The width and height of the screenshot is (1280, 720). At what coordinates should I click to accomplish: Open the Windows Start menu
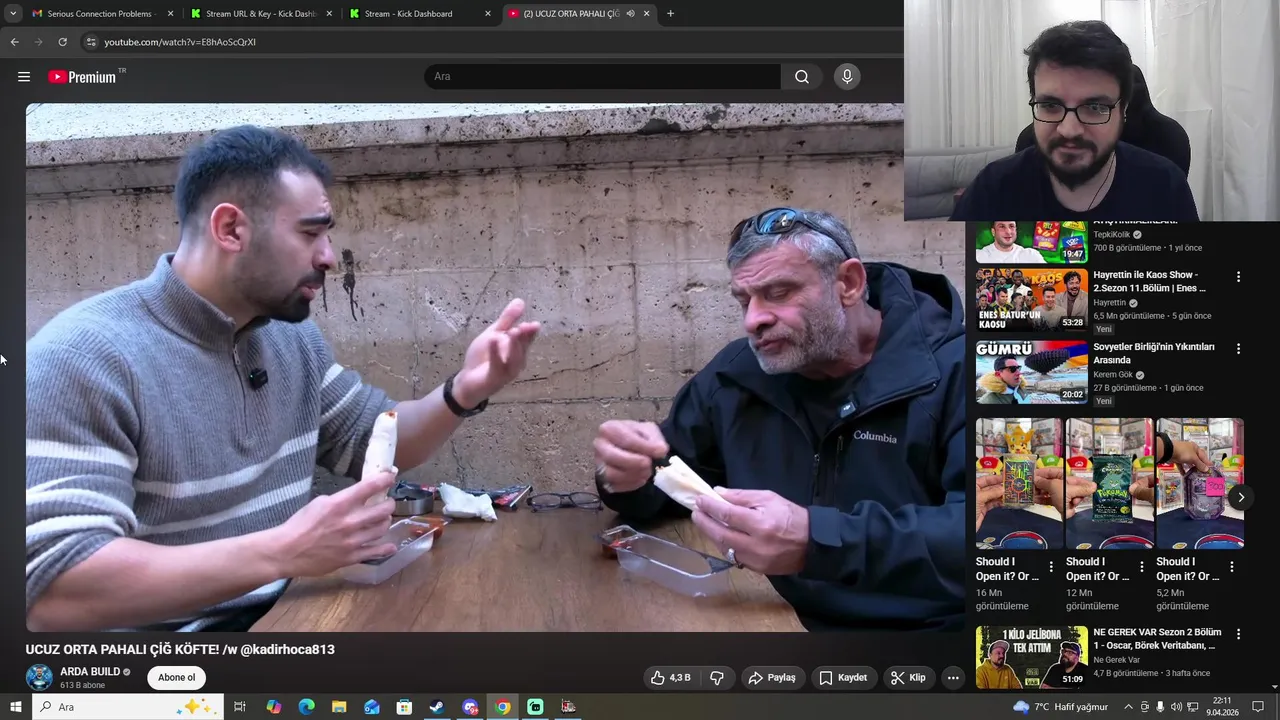(x=15, y=707)
